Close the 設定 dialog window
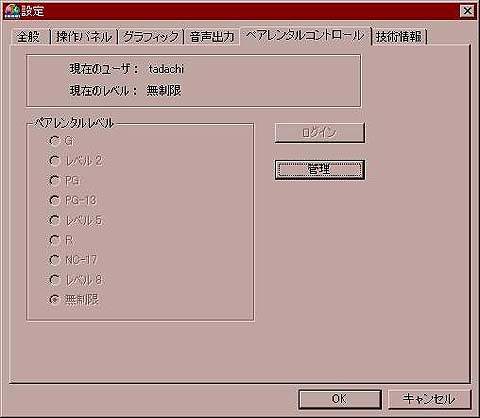This screenshot has height=418, width=480. (x=467, y=11)
